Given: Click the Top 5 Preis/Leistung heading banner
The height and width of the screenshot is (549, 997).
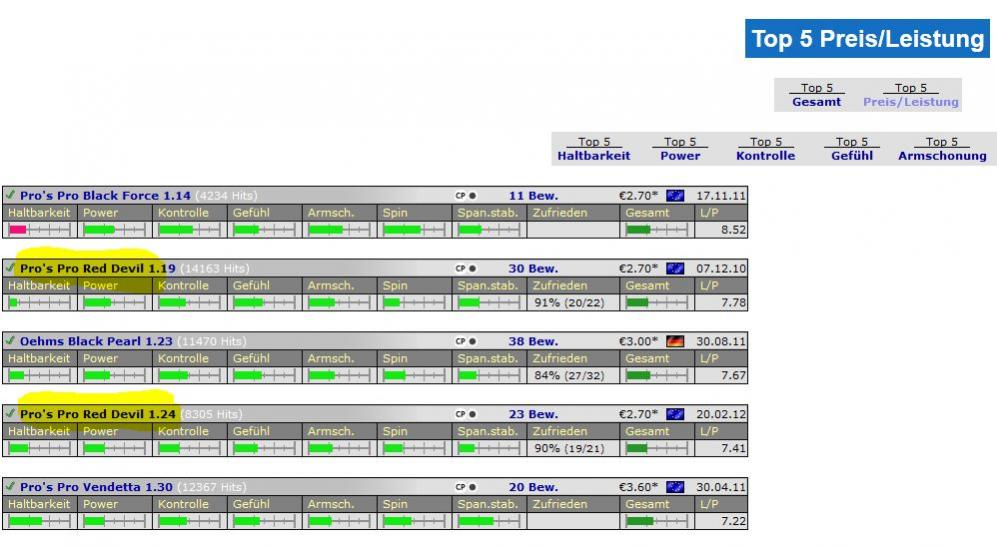Looking at the screenshot, I should coord(867,39).
